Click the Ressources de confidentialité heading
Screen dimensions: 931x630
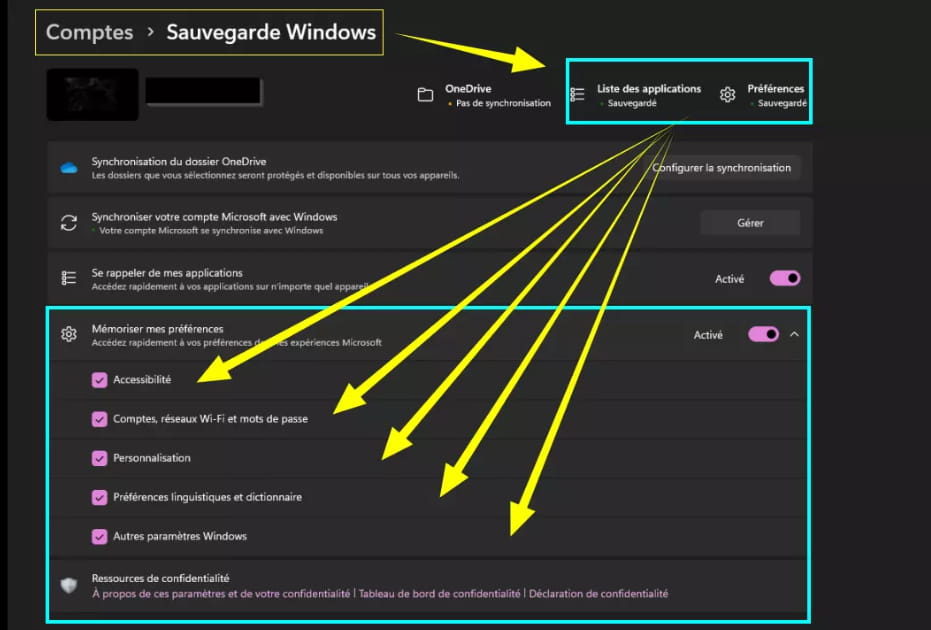pyautogui.click(x=160, y=578)
